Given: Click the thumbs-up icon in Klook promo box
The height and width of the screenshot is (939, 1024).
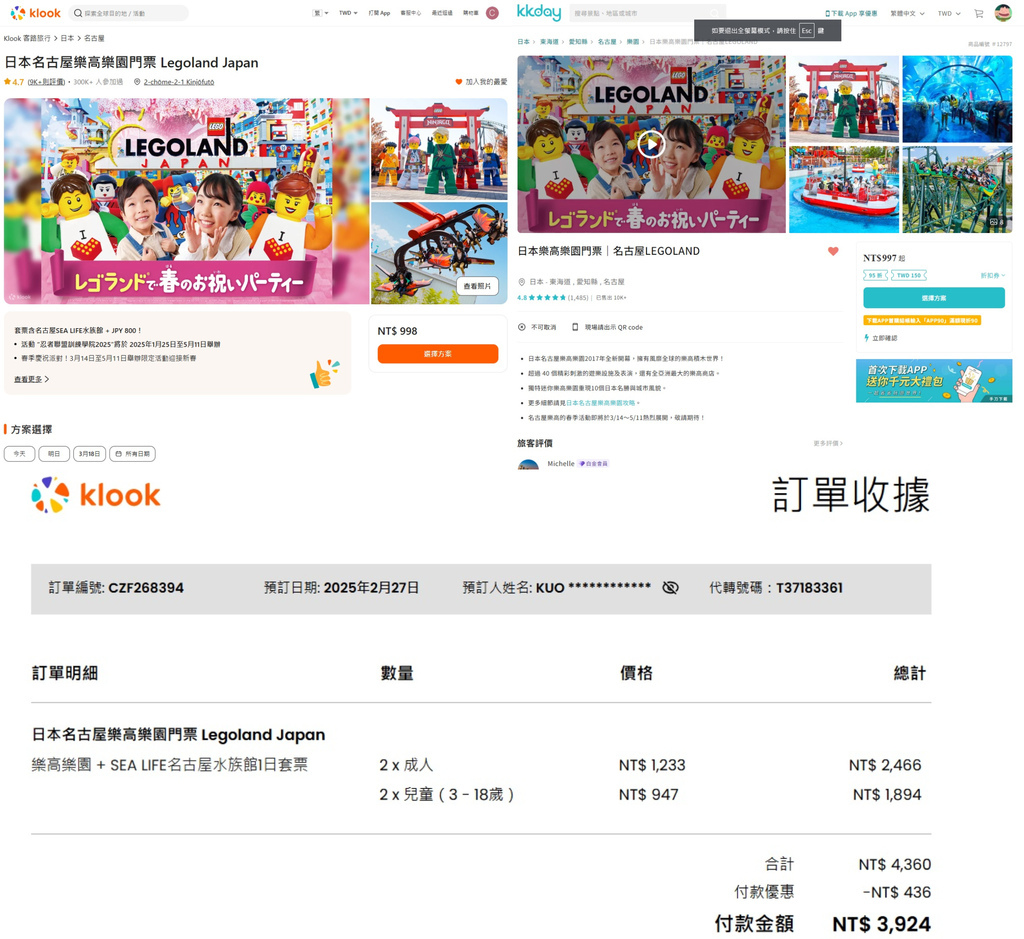Looking at the screenshot, I should pyautogui.click(x=325, y=374).
